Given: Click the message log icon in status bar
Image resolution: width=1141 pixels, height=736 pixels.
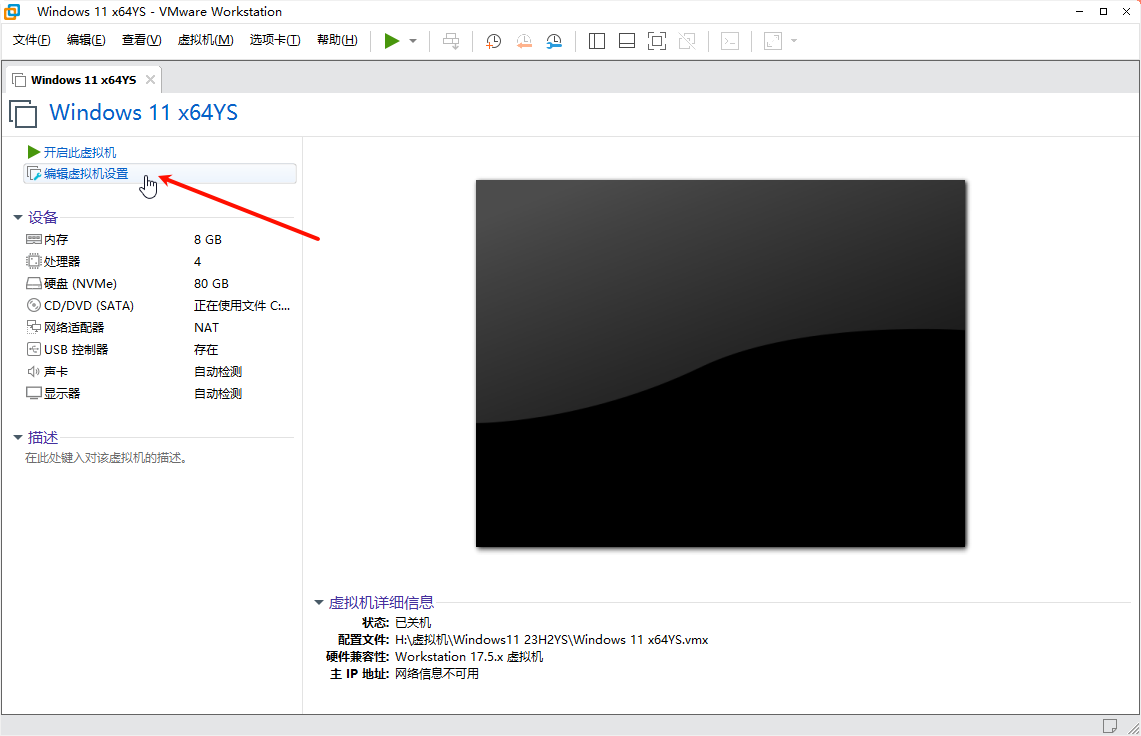Looking at the screenshot, I should point(1110,726).
